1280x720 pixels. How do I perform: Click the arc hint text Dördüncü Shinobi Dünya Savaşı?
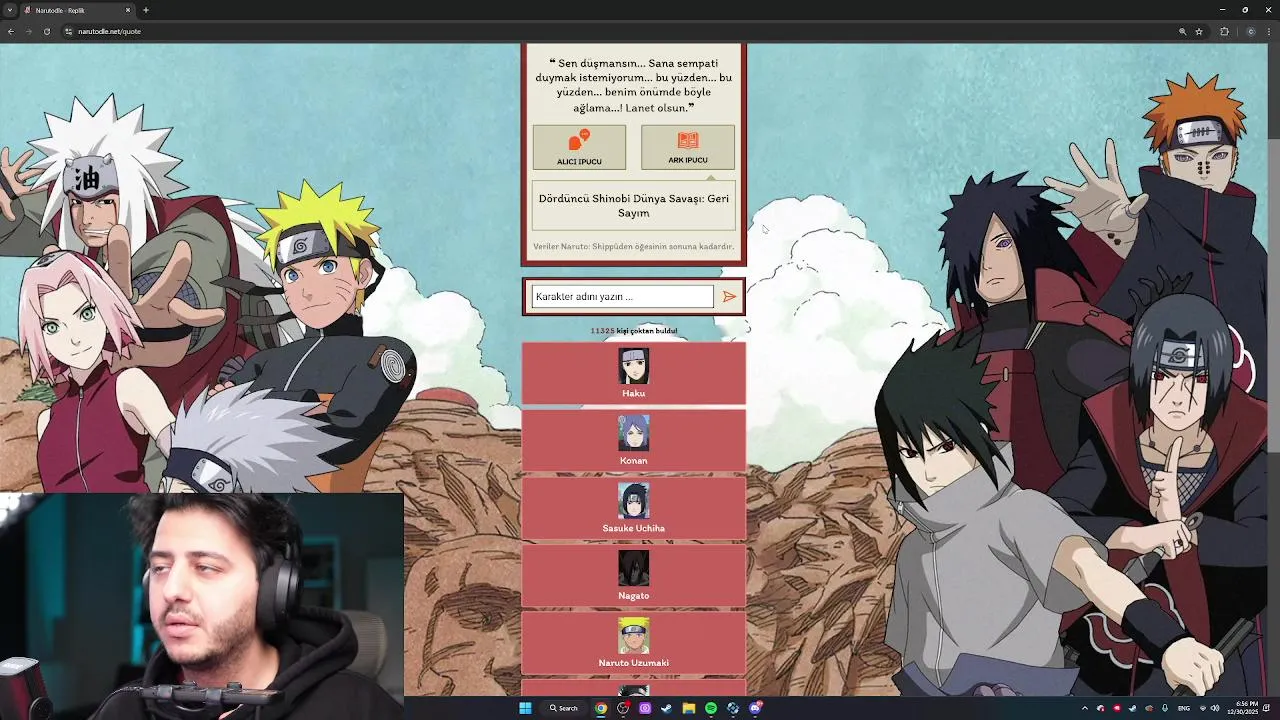click(x=634, y=205)
